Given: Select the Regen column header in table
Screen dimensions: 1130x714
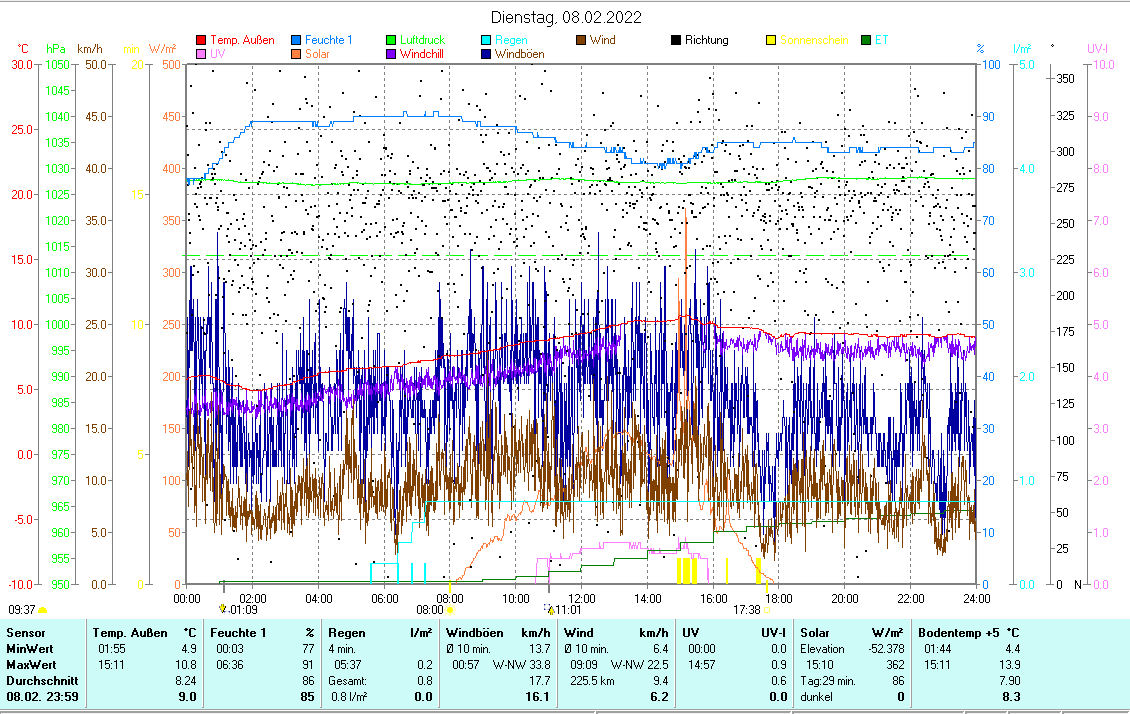Looking at the screenshot, I should 347,633.
